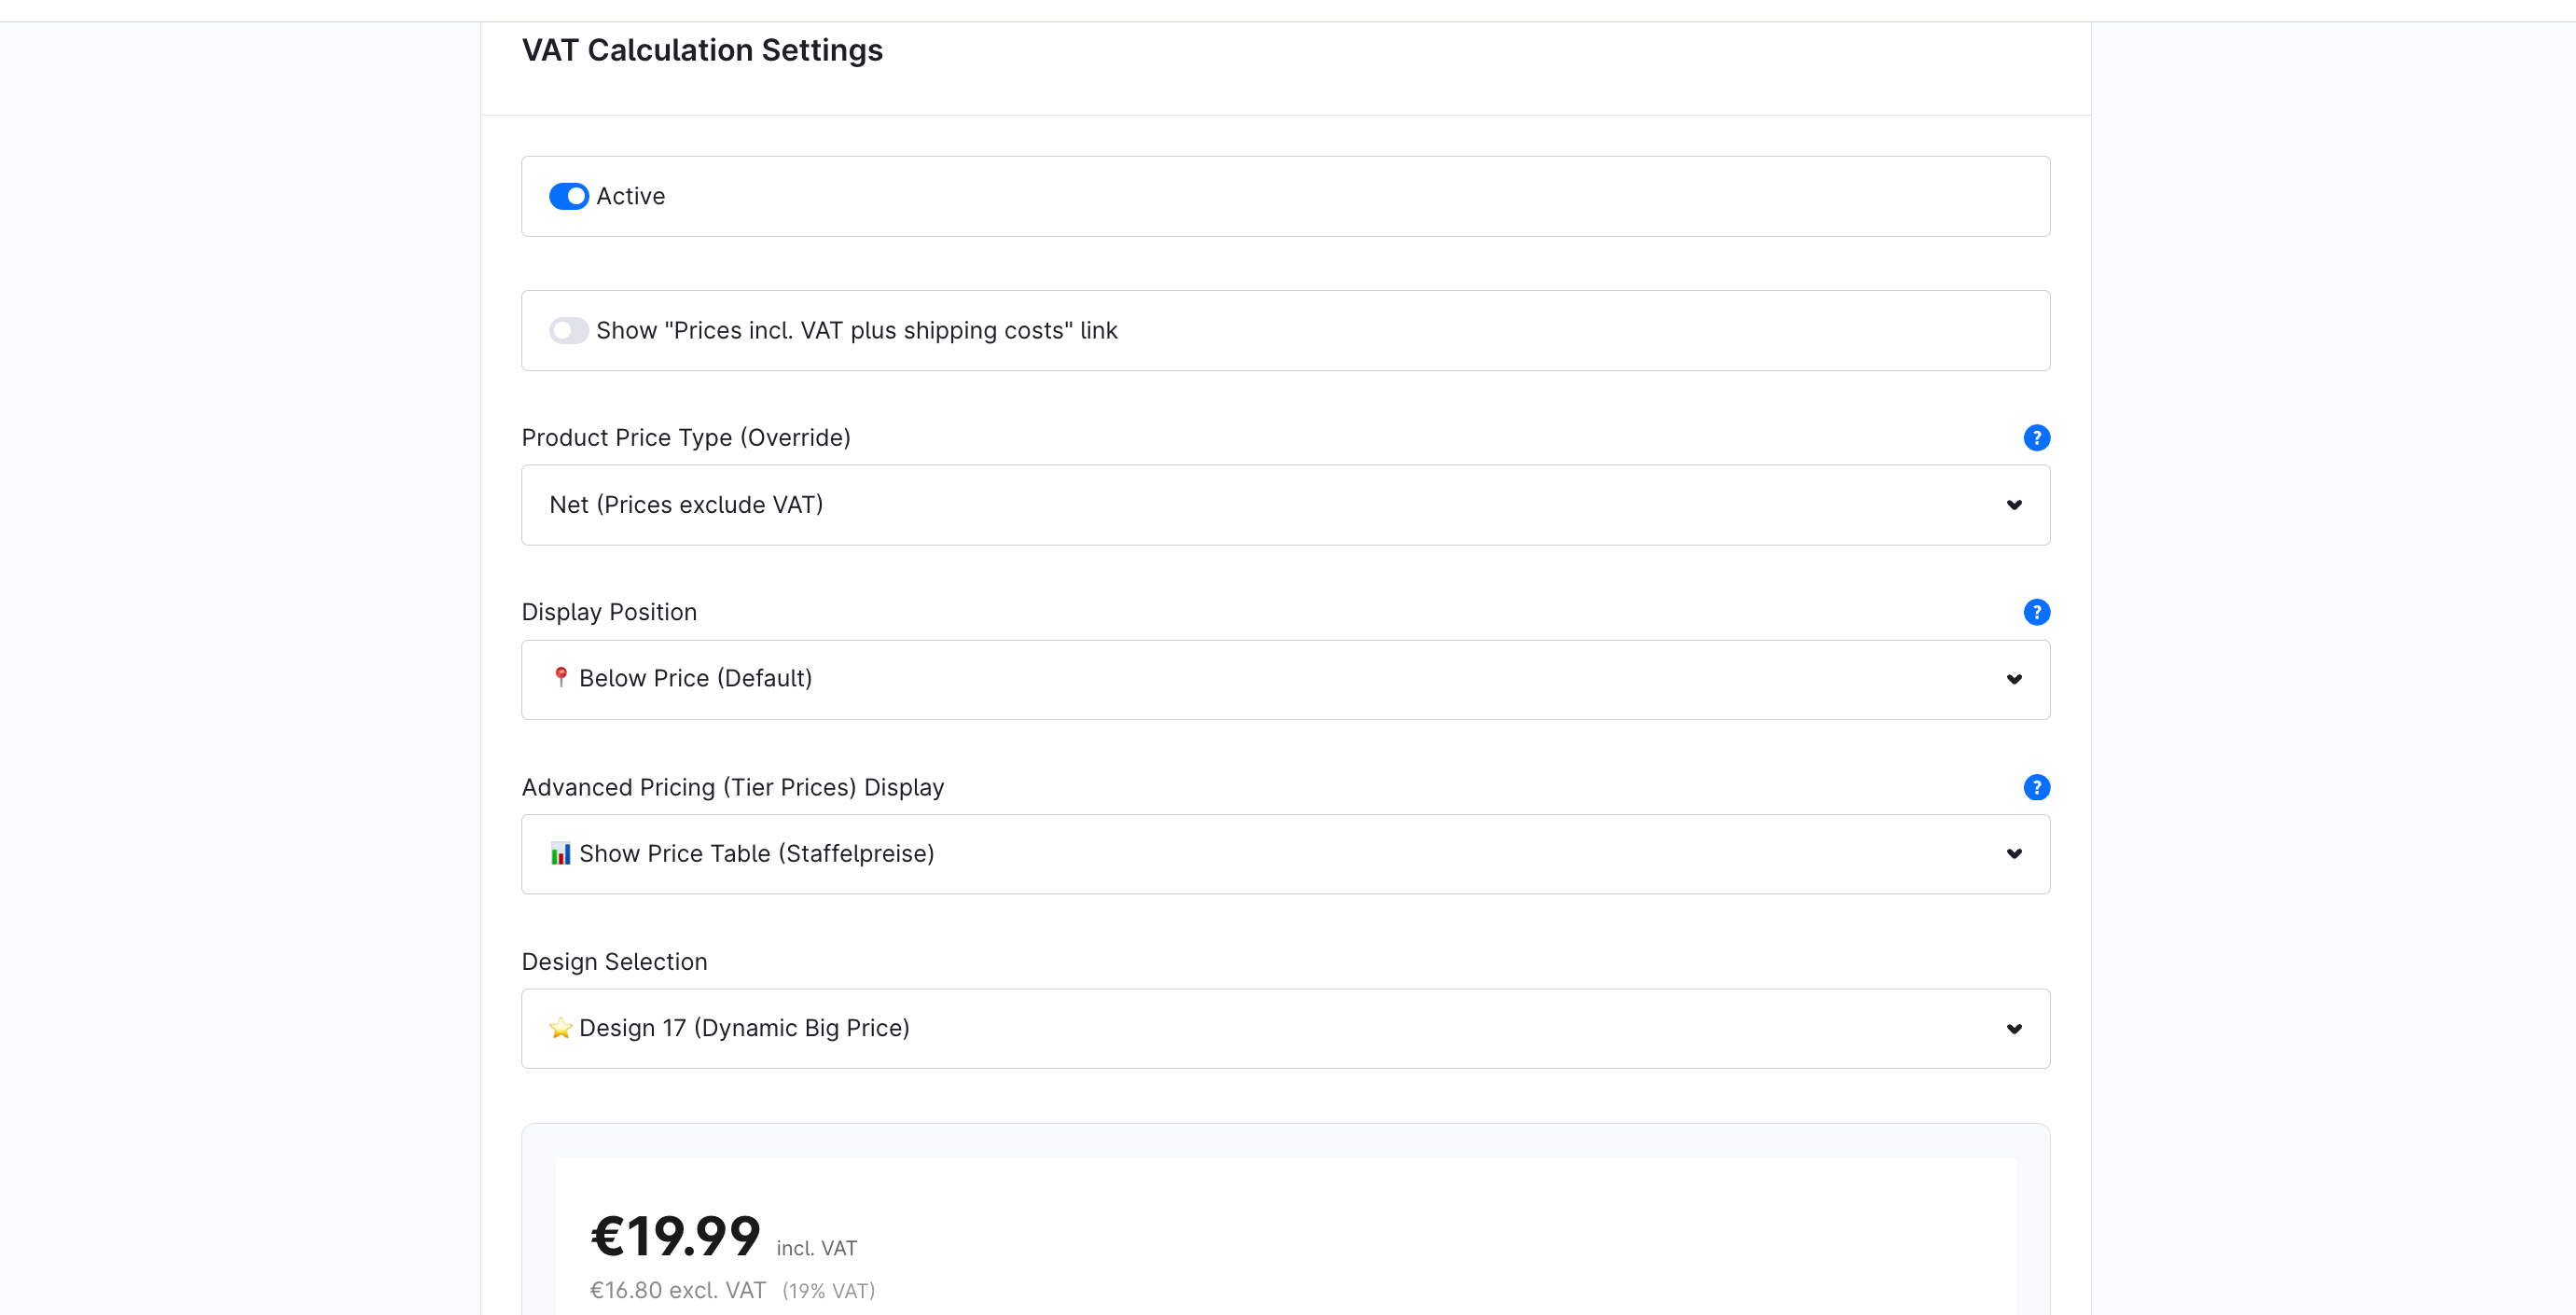Click the red pin icon in Display Position

561,678
